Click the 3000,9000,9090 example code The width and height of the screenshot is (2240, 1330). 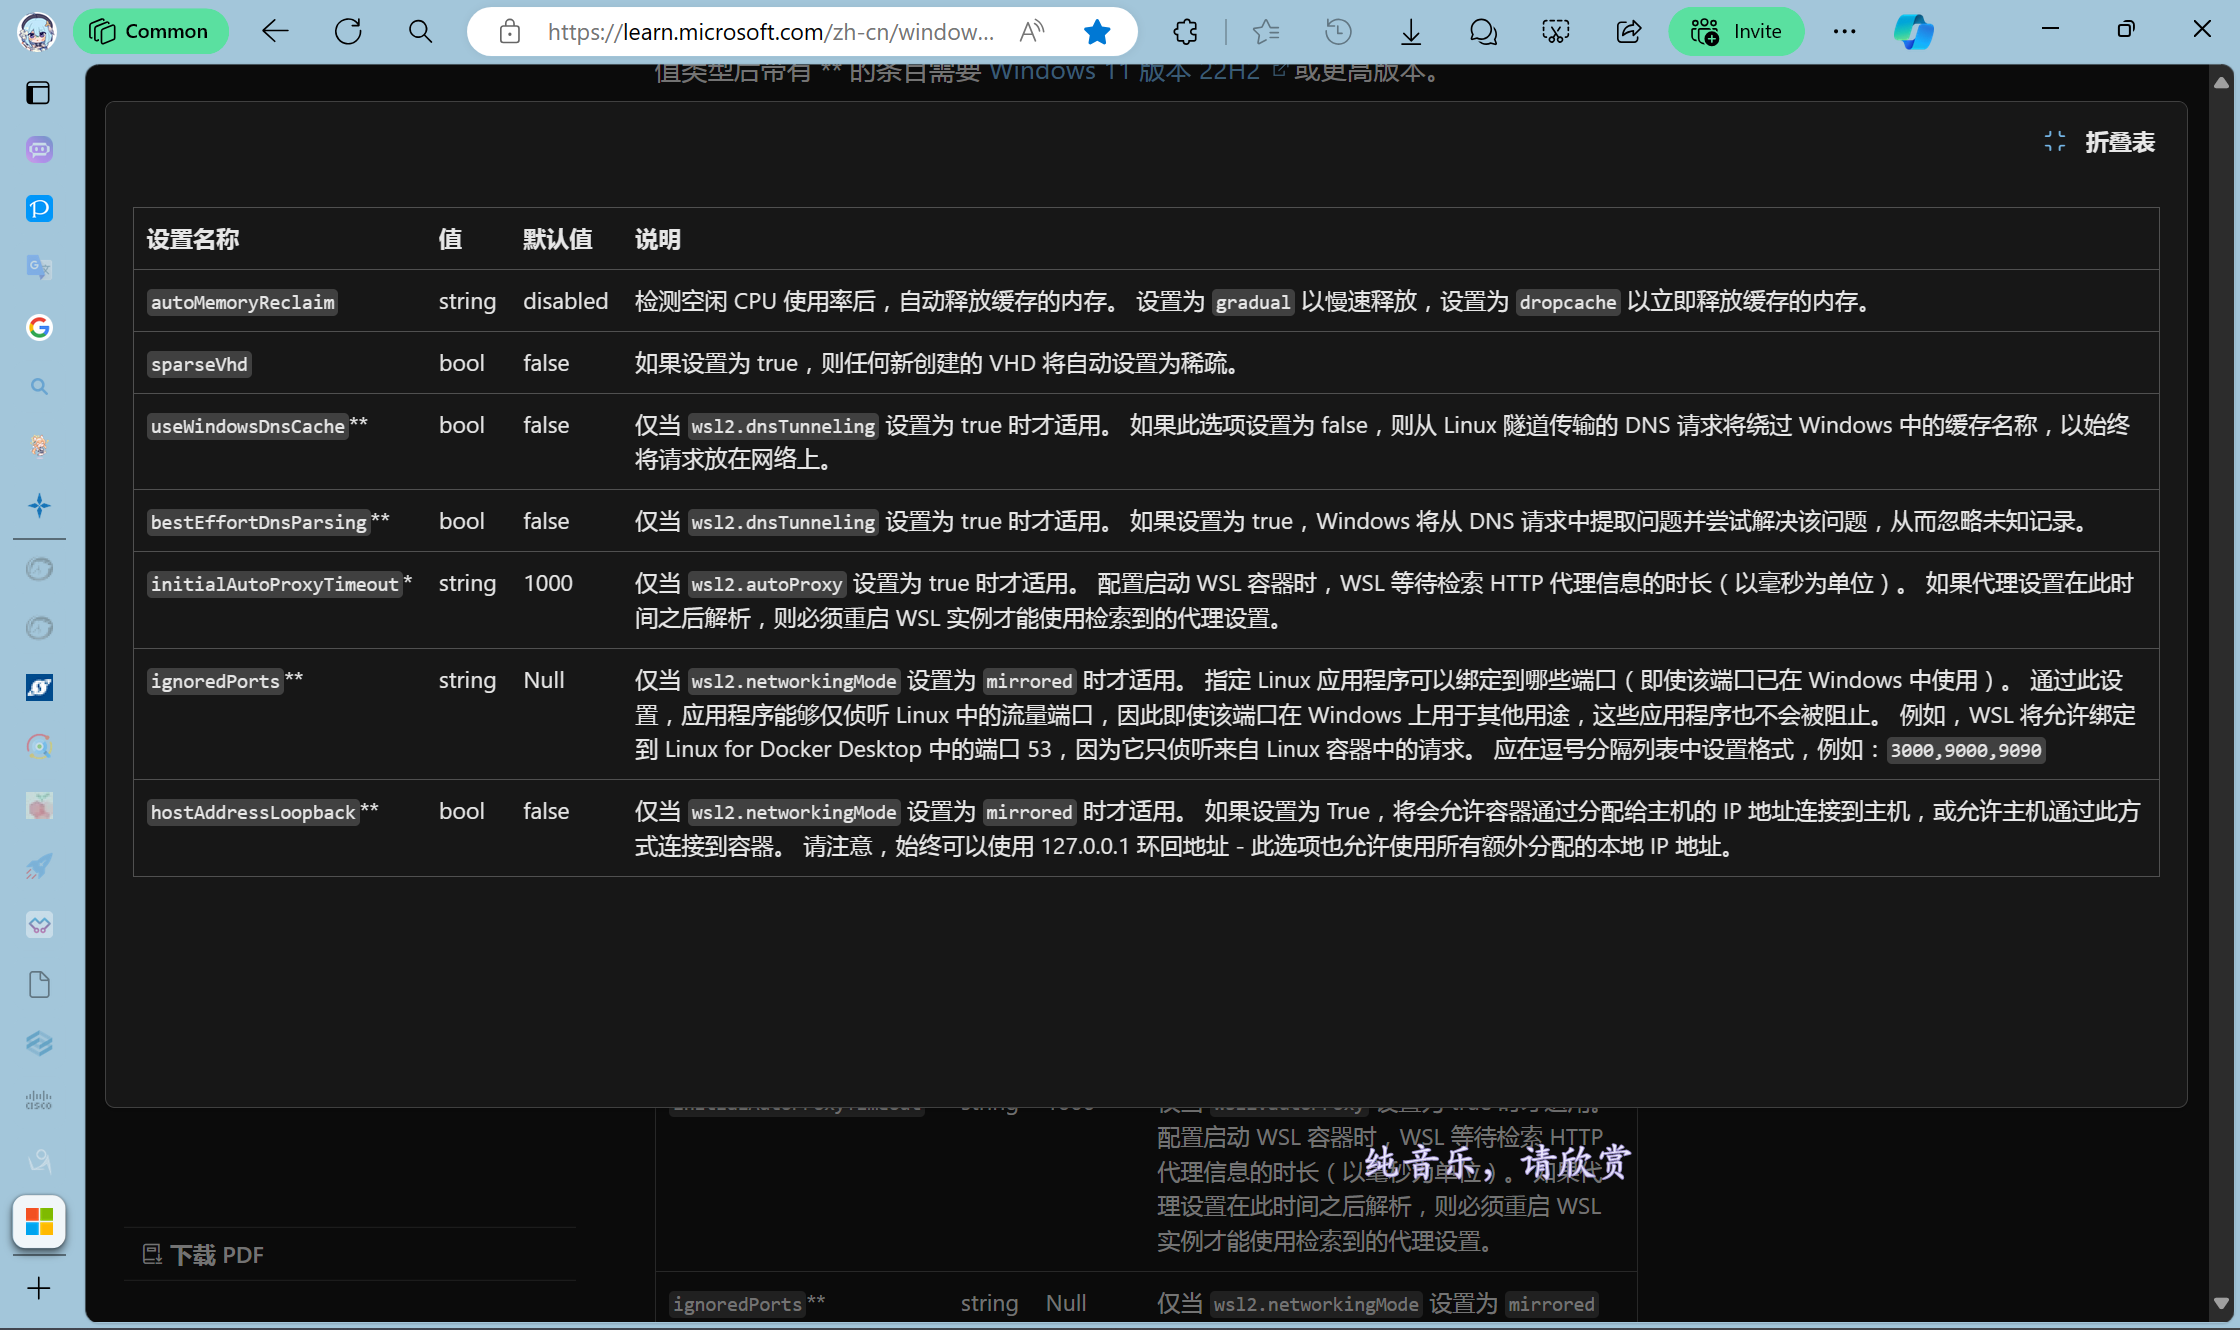click(x=1966, y=750)
